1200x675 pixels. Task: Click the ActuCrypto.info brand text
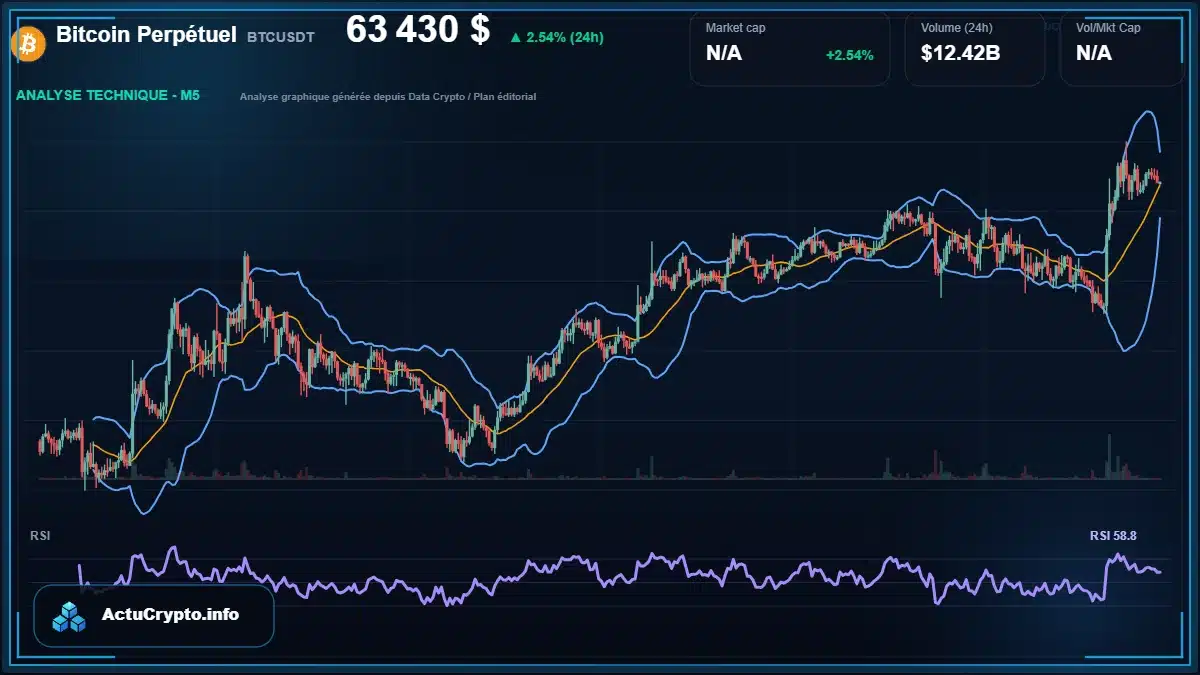[x=171, y=615]
